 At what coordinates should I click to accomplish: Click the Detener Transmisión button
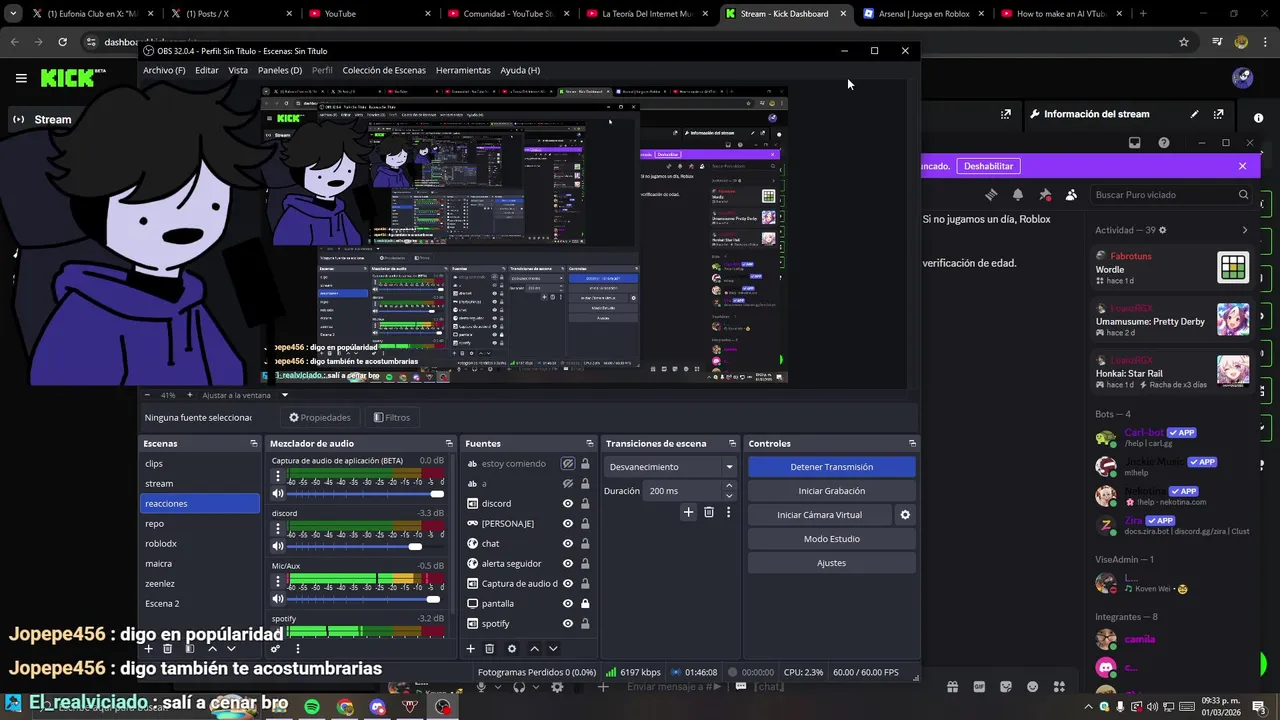832,467
